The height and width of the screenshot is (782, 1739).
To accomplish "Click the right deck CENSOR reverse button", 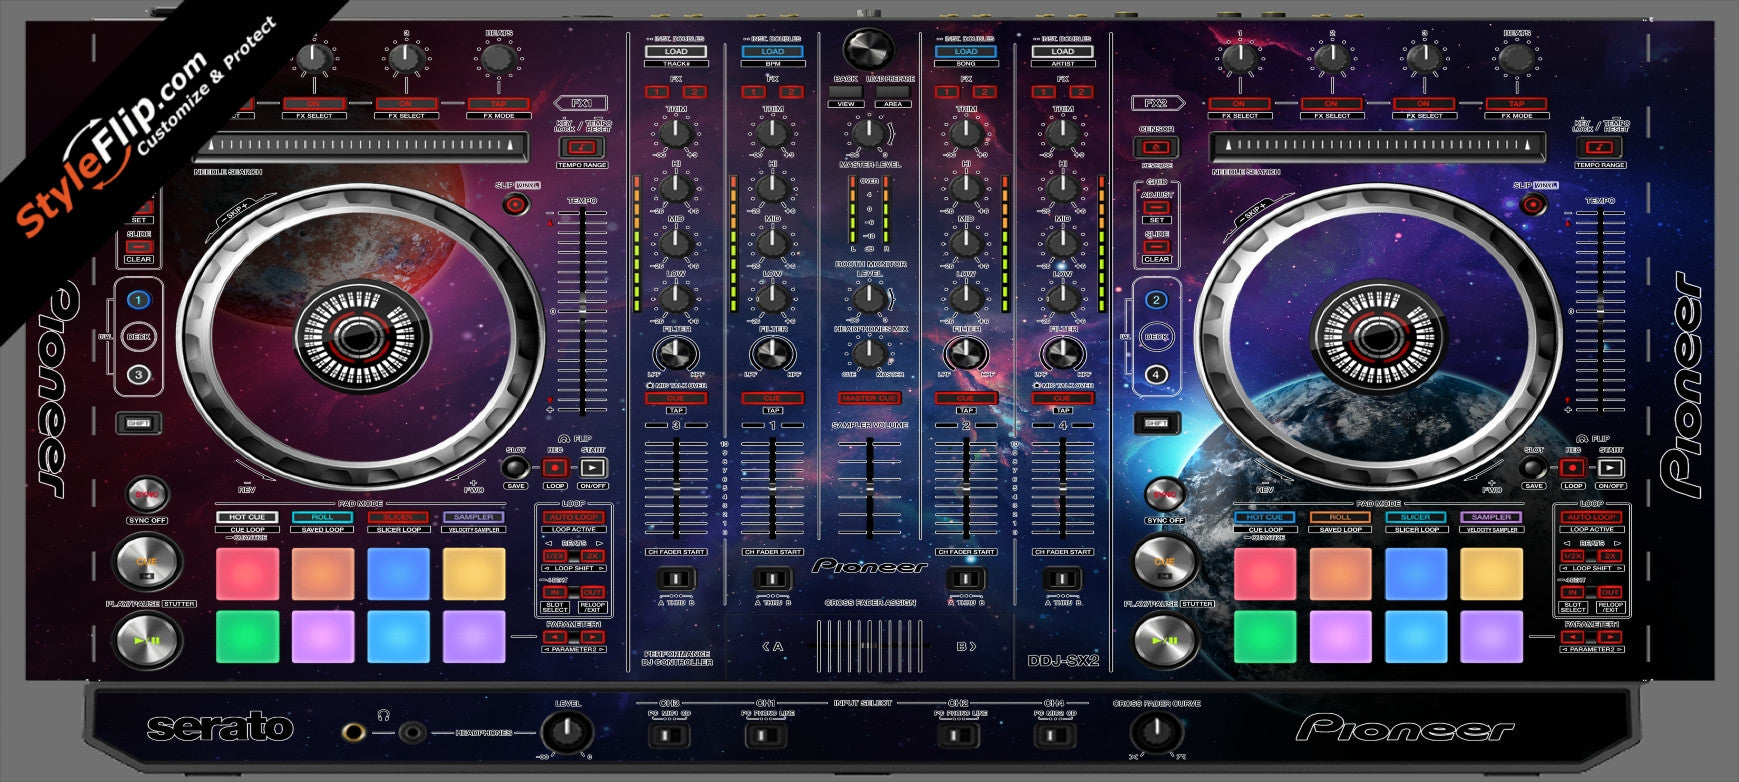I will pos(1156,148).
